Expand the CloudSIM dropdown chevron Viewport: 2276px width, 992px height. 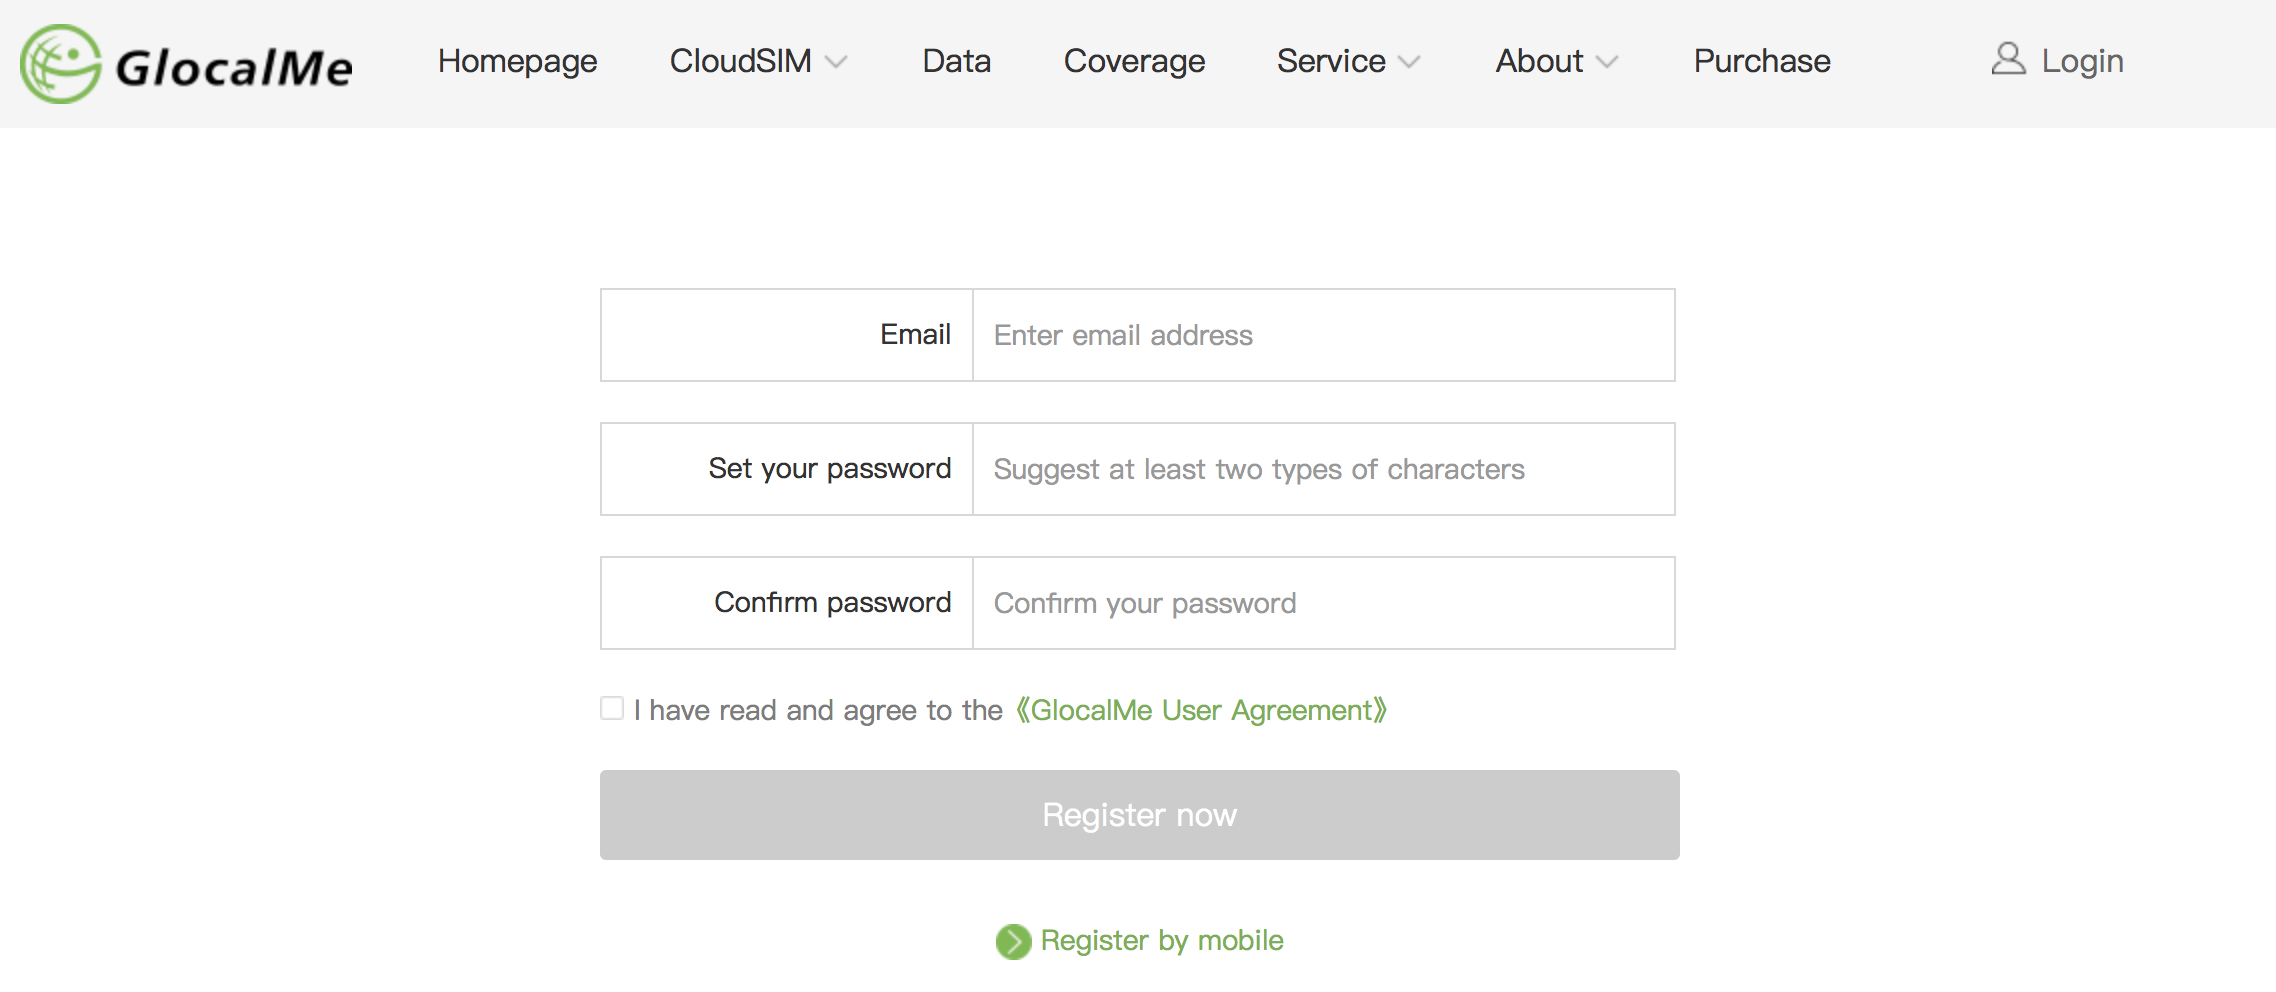pyautogui.click(x=836, y=62)
